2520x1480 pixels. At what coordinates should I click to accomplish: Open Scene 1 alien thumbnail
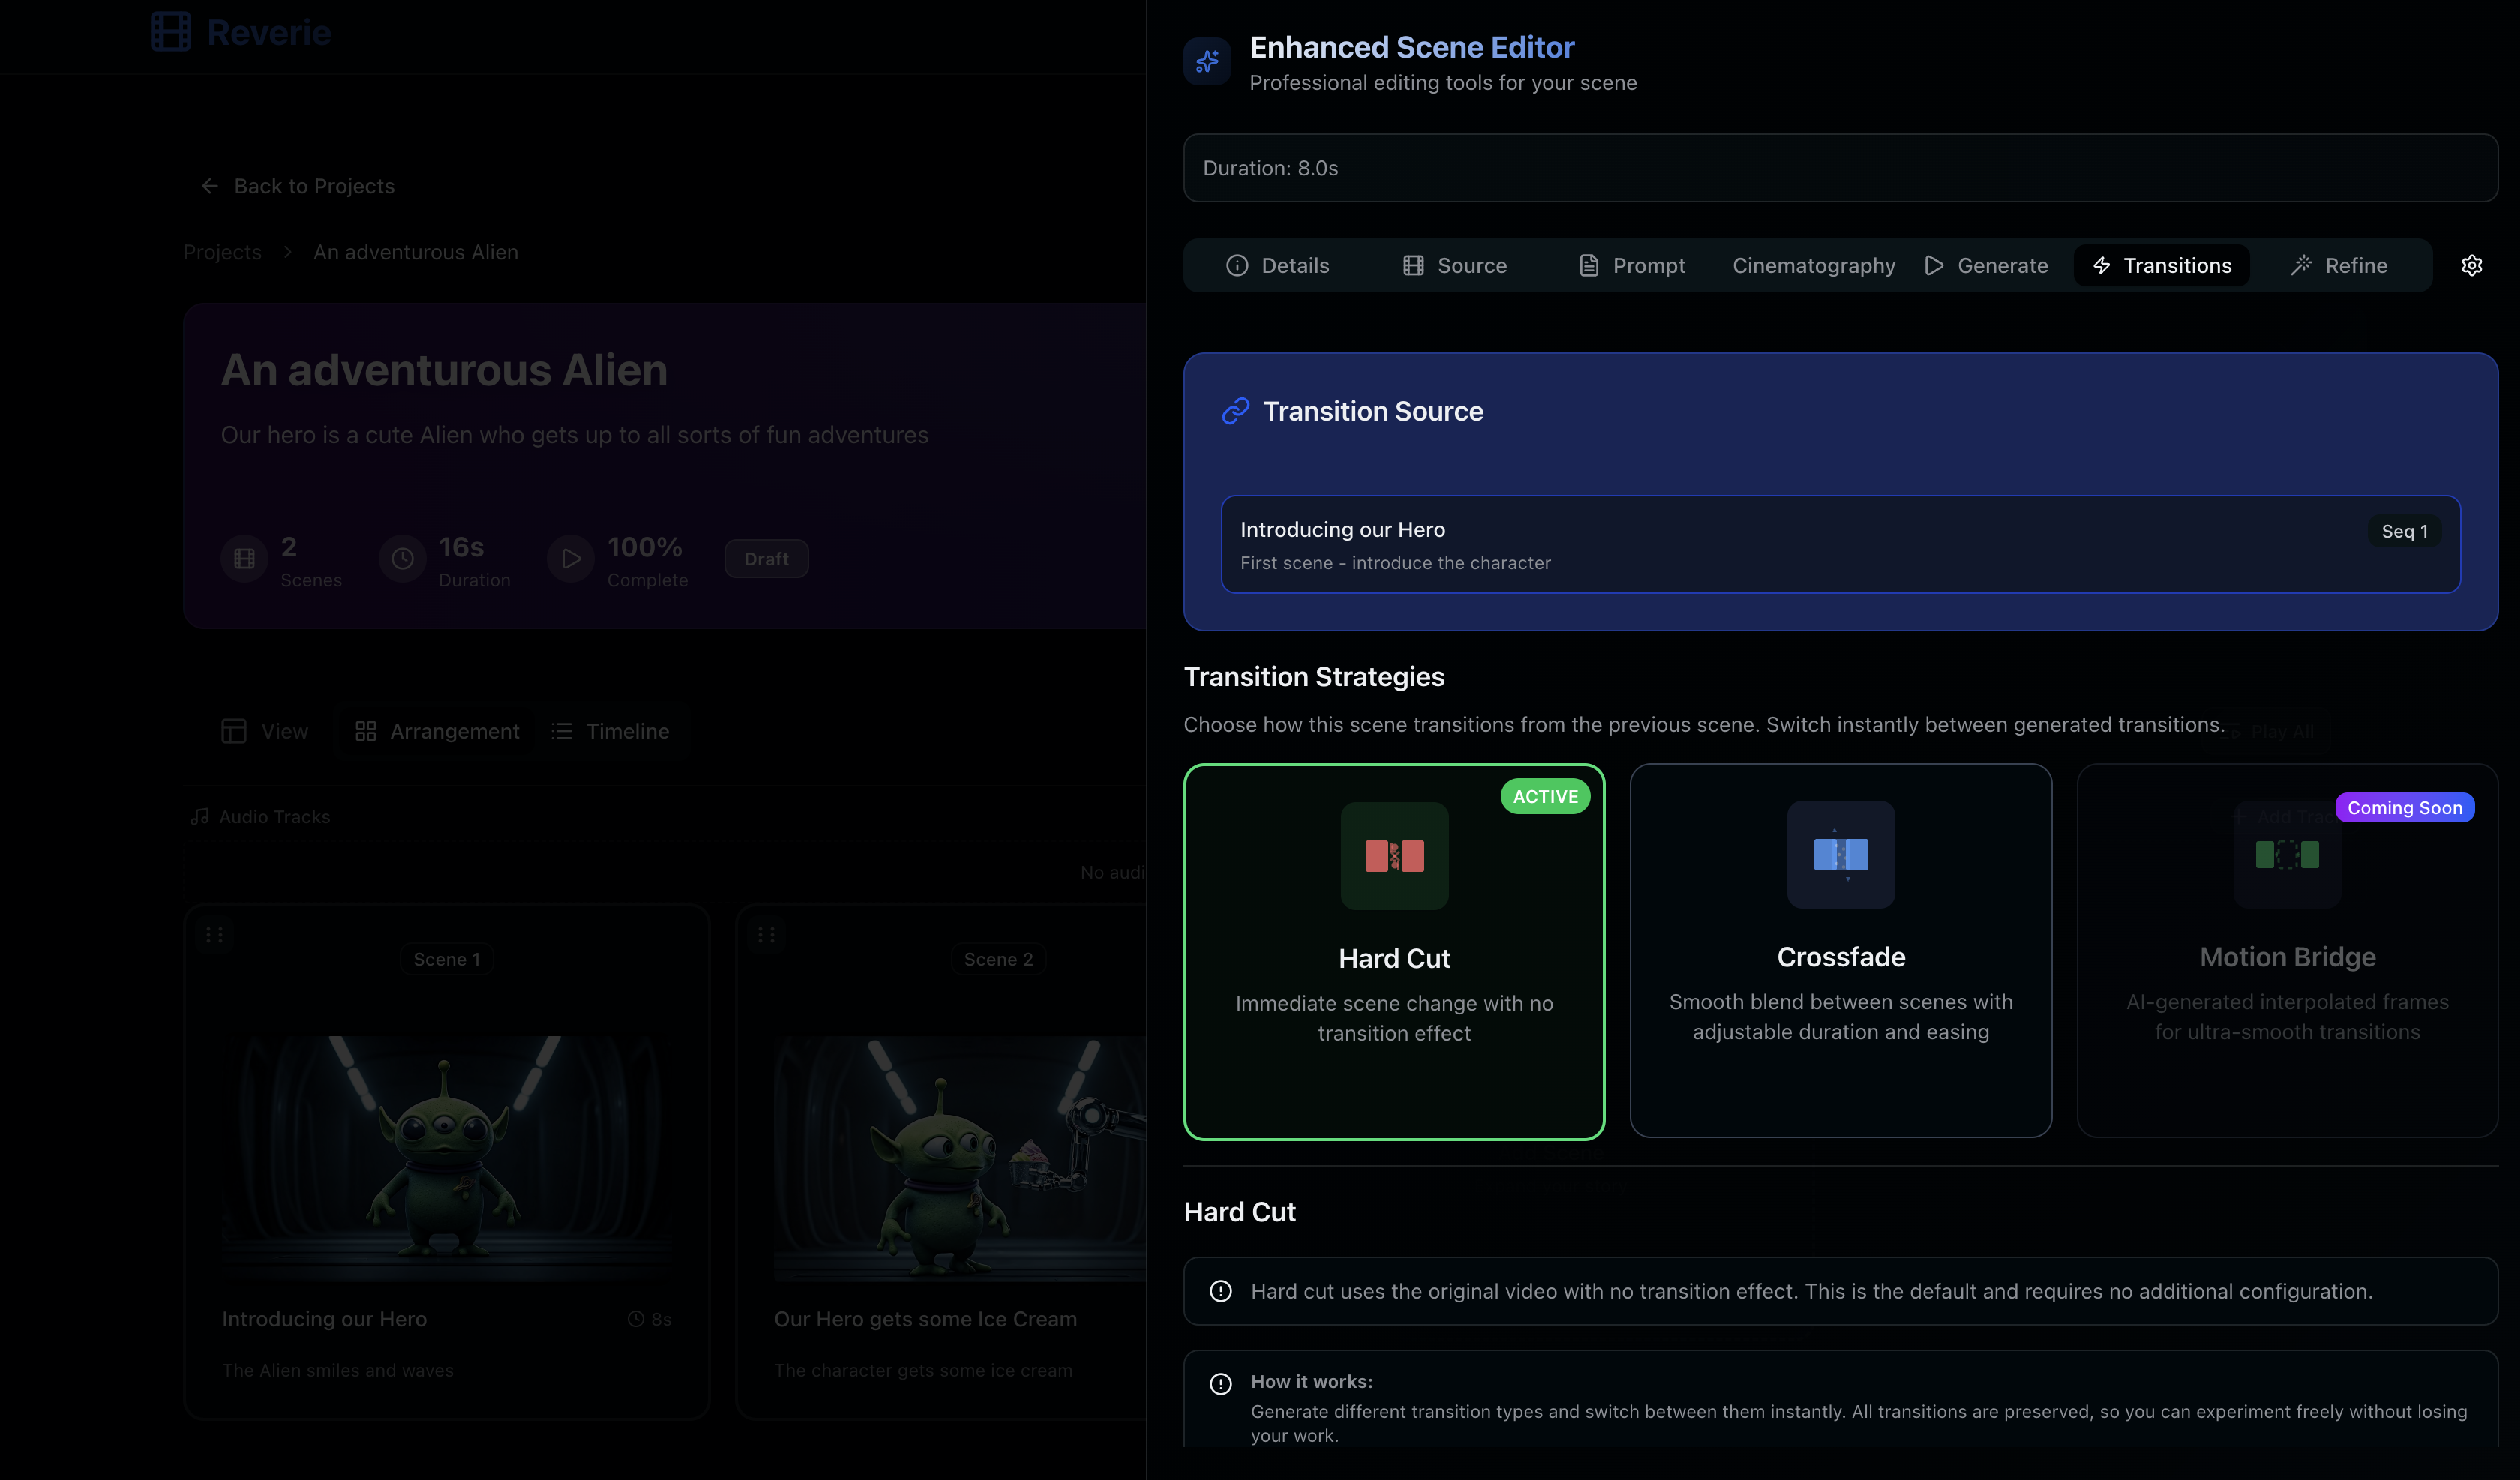point(446,1159)
